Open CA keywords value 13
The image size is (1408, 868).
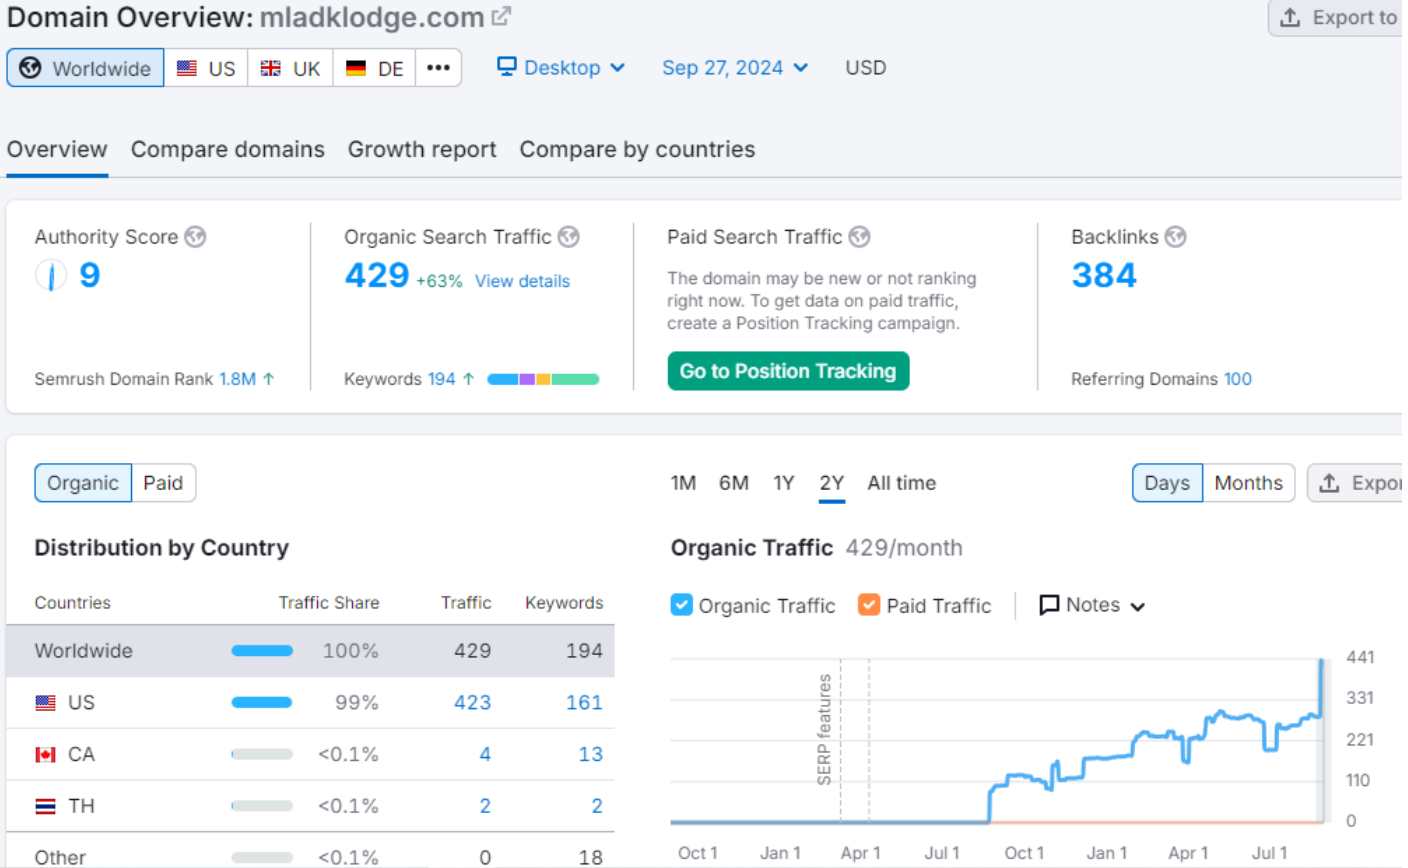click(x=591, y=755)
